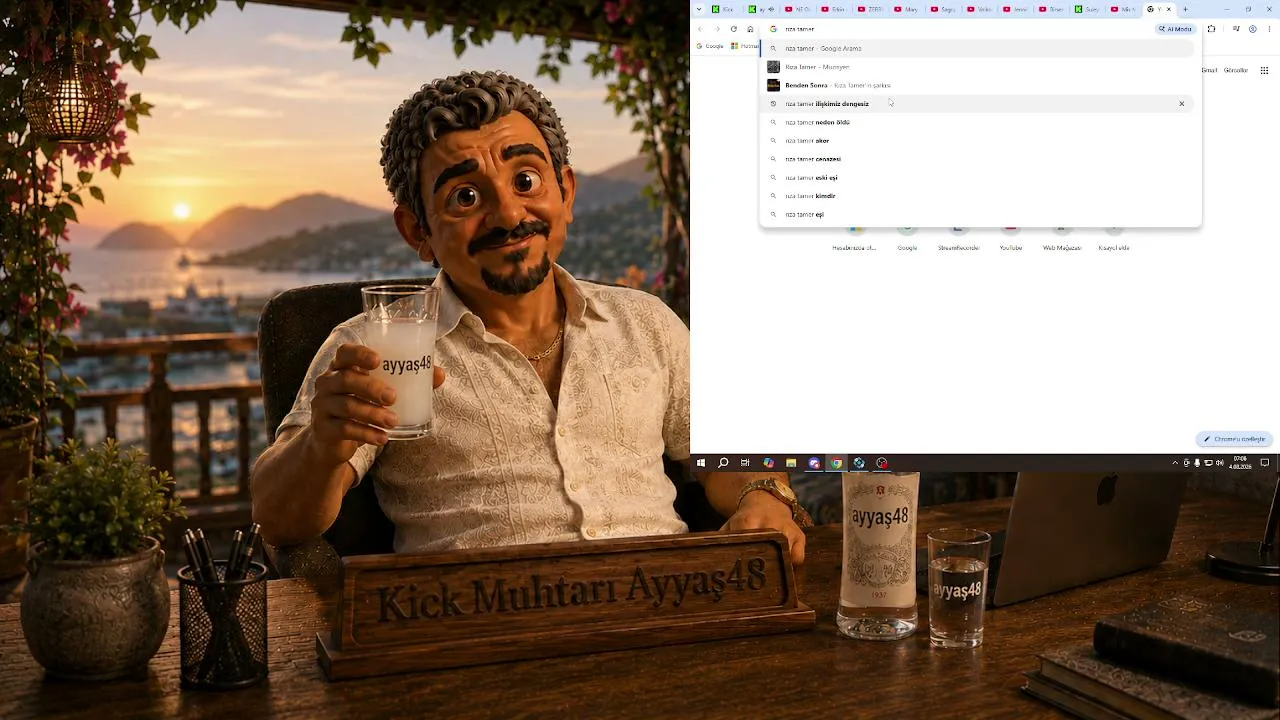Switch to the 'Sagu' YouTube tab
1280x720 pixels.
click(x=944, y=9)
